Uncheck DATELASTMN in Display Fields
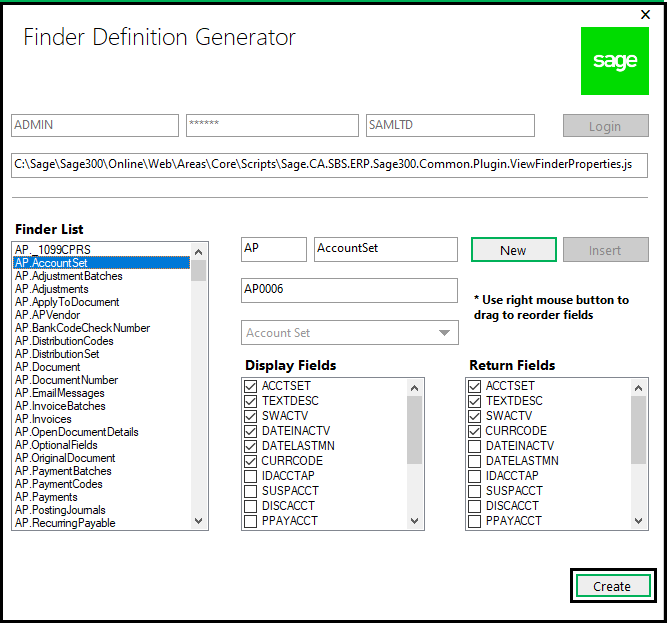Viewport: 667px width, 623px height. tap(251, 446)
